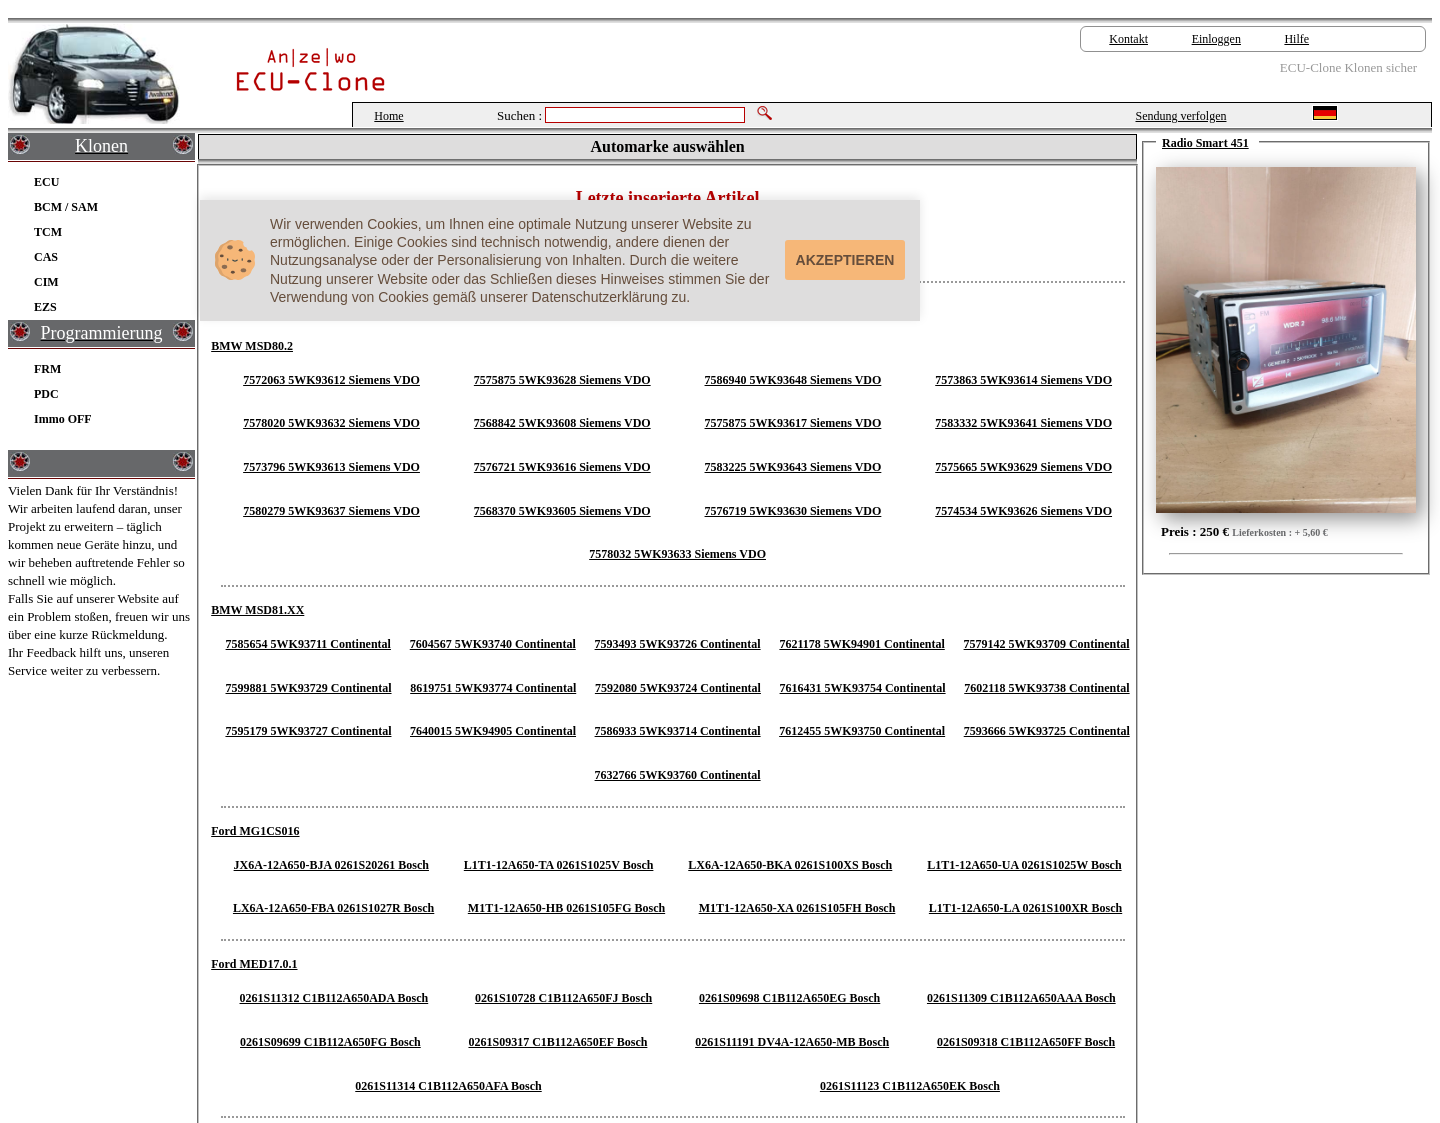The width and height of the screenshot is (1440, 1123).
Task: Select FRM under Programmierung
Action: [47, 369]
